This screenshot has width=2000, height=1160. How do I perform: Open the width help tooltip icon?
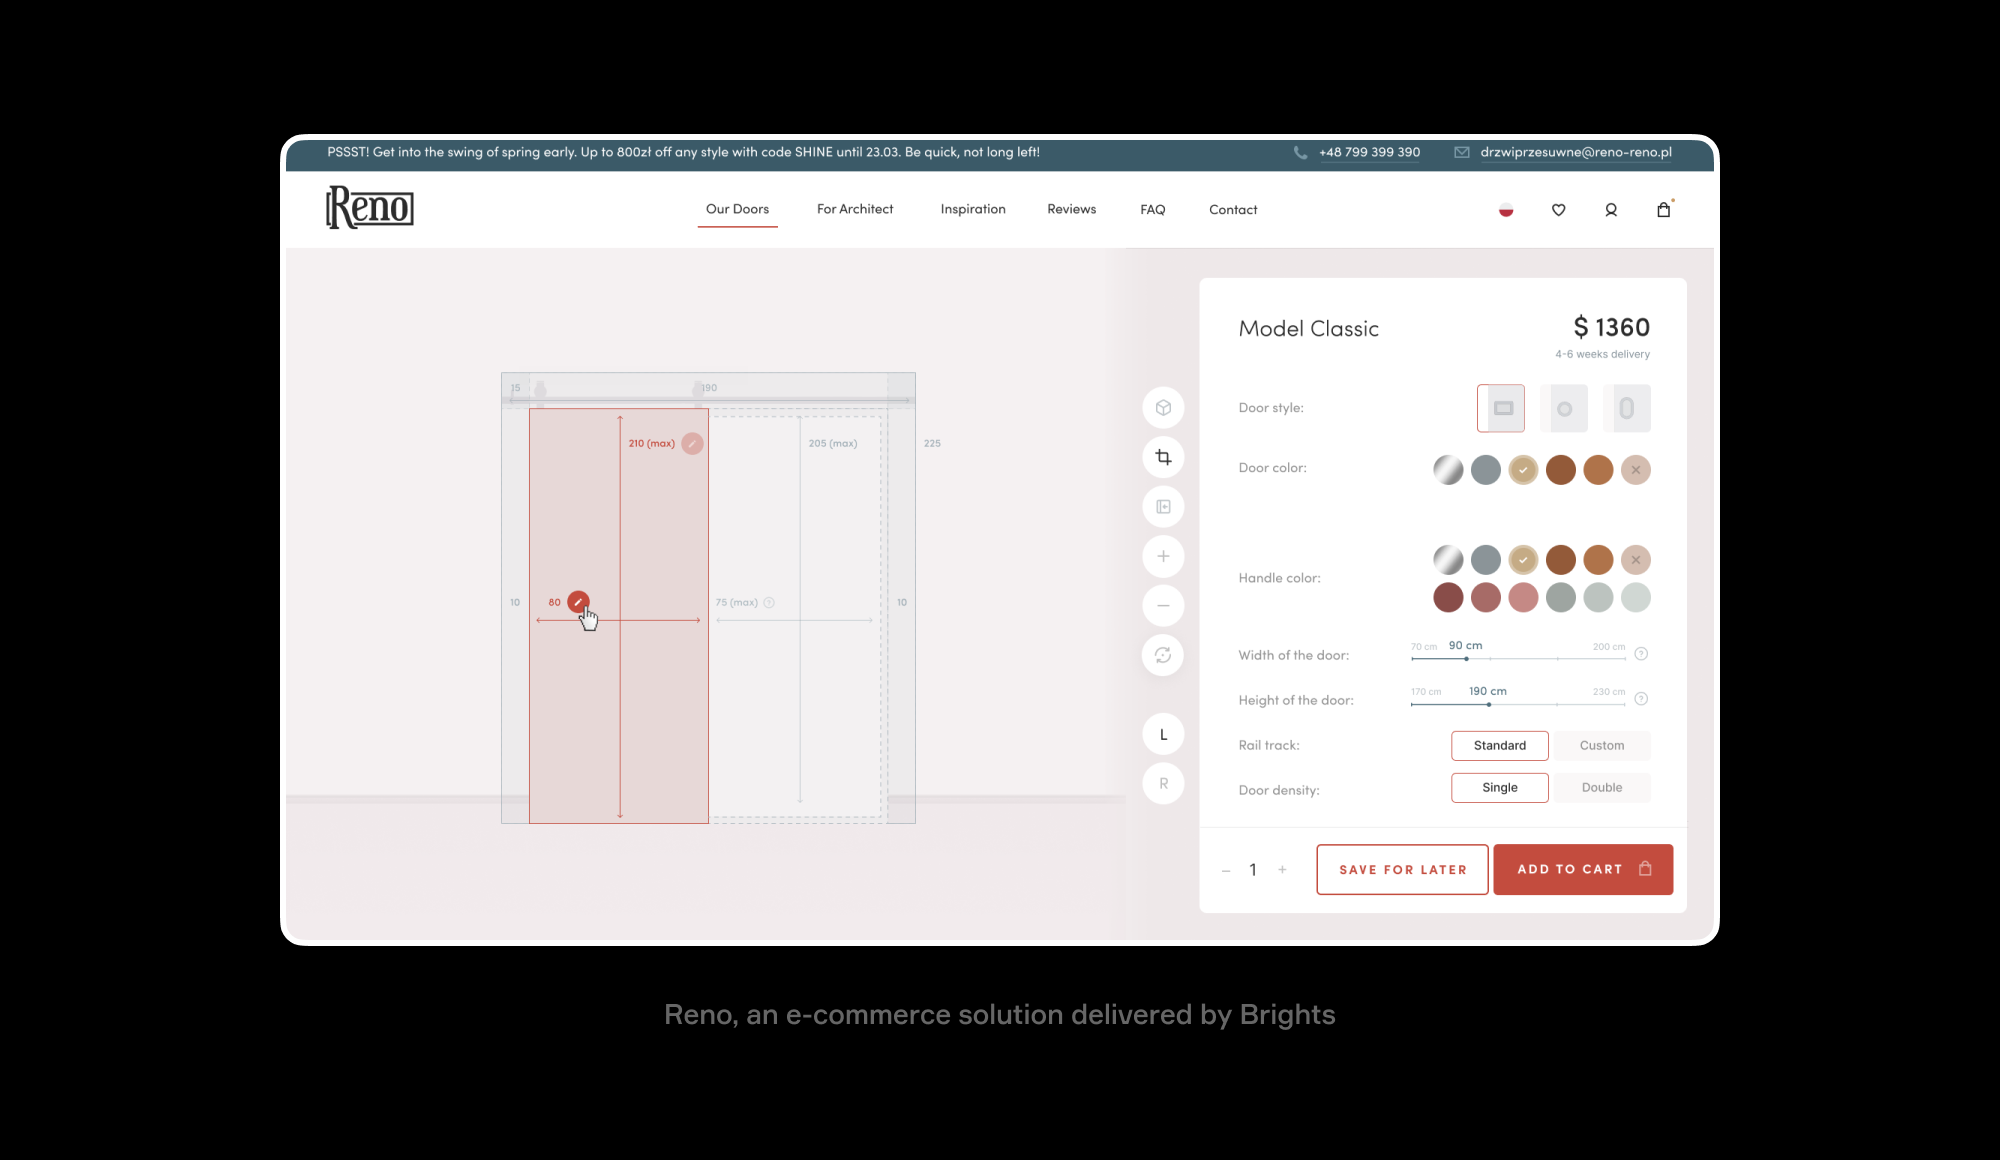click(x=1640, y=654)
